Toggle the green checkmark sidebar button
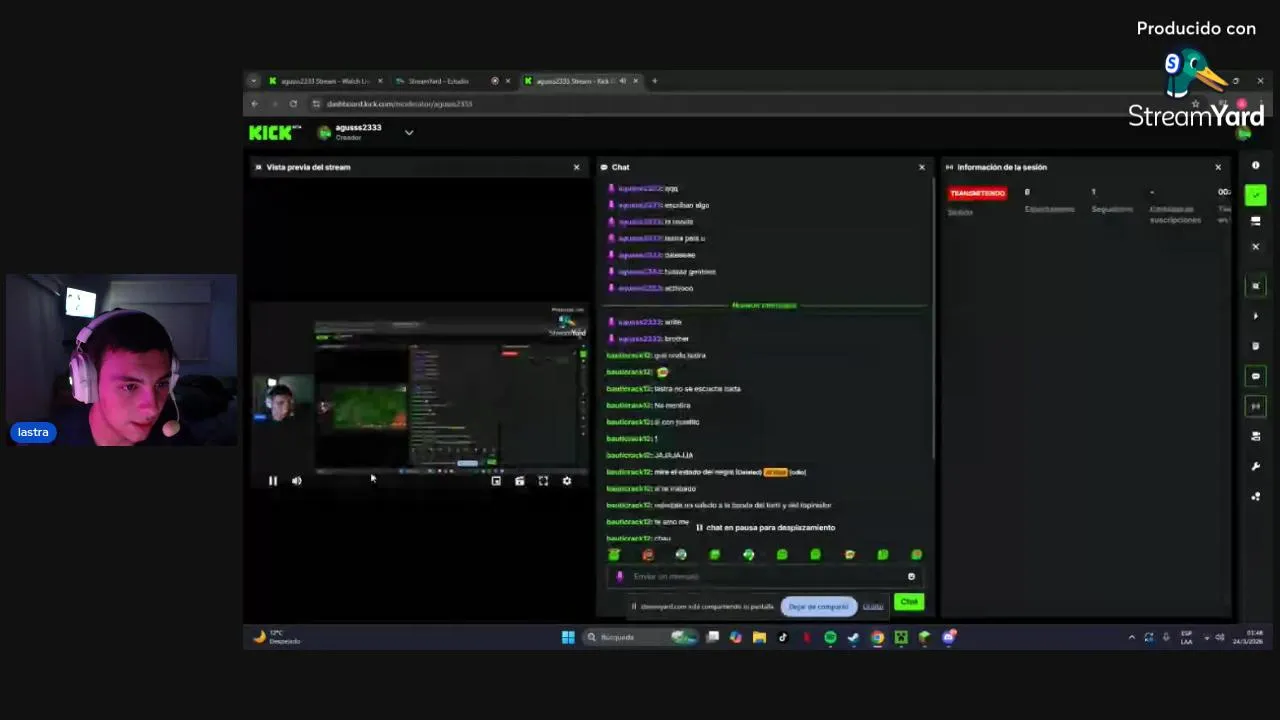Viewport: 1280px width, 720px height. (x=1256, y=195)
